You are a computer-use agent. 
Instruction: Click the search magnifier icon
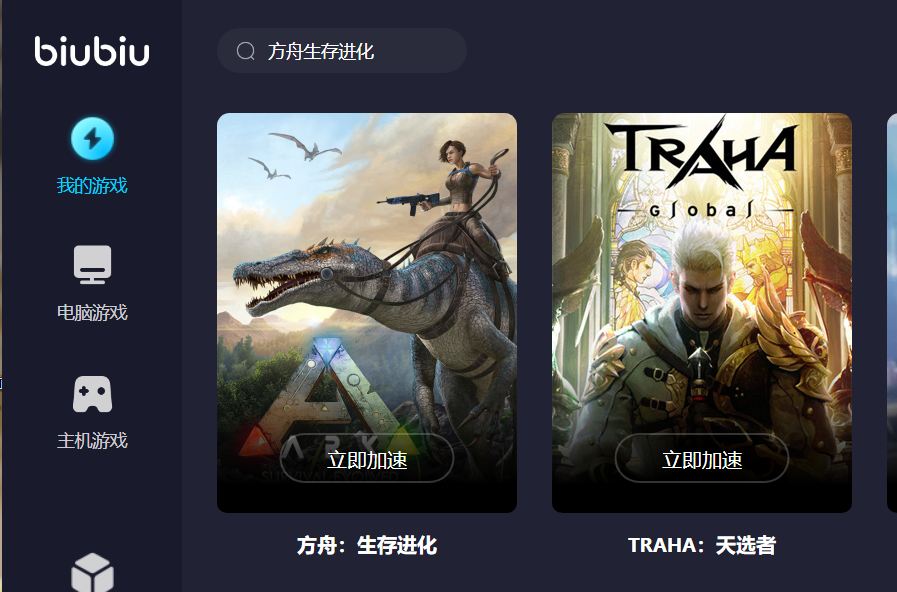pyautogui.click(x=245, y=51)
